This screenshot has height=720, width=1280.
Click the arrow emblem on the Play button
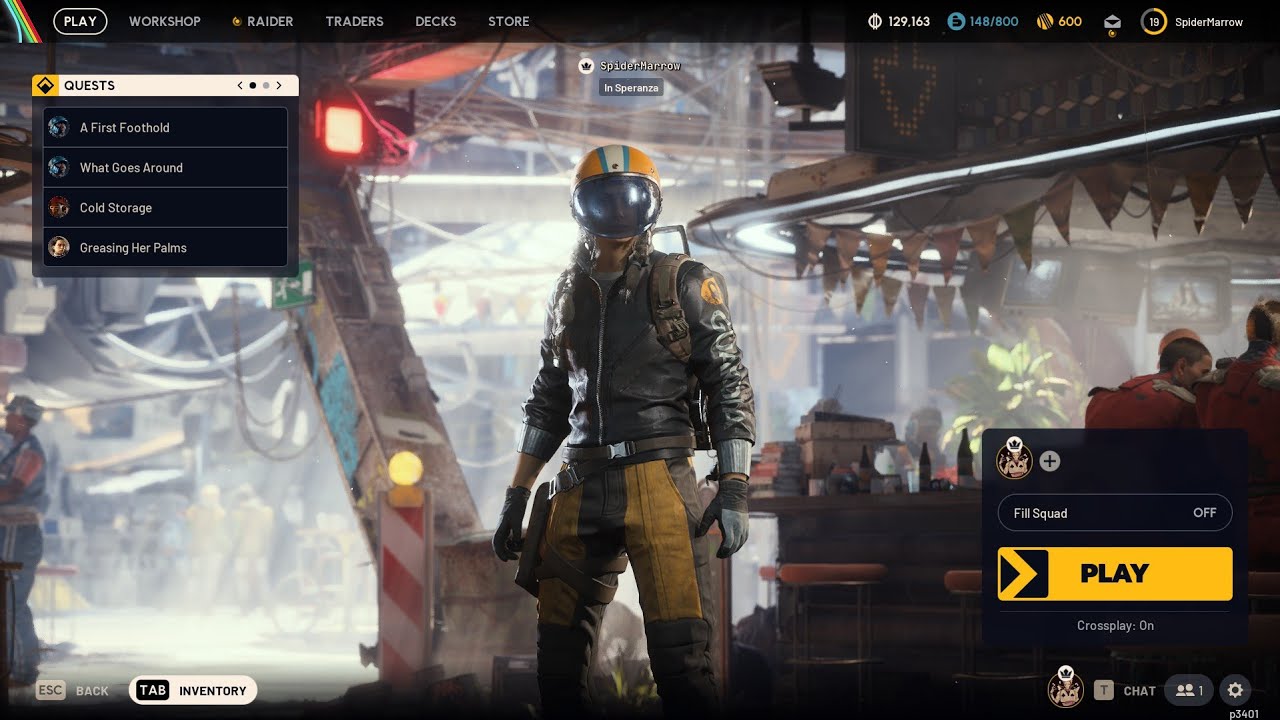click(x=1024, y=574)
